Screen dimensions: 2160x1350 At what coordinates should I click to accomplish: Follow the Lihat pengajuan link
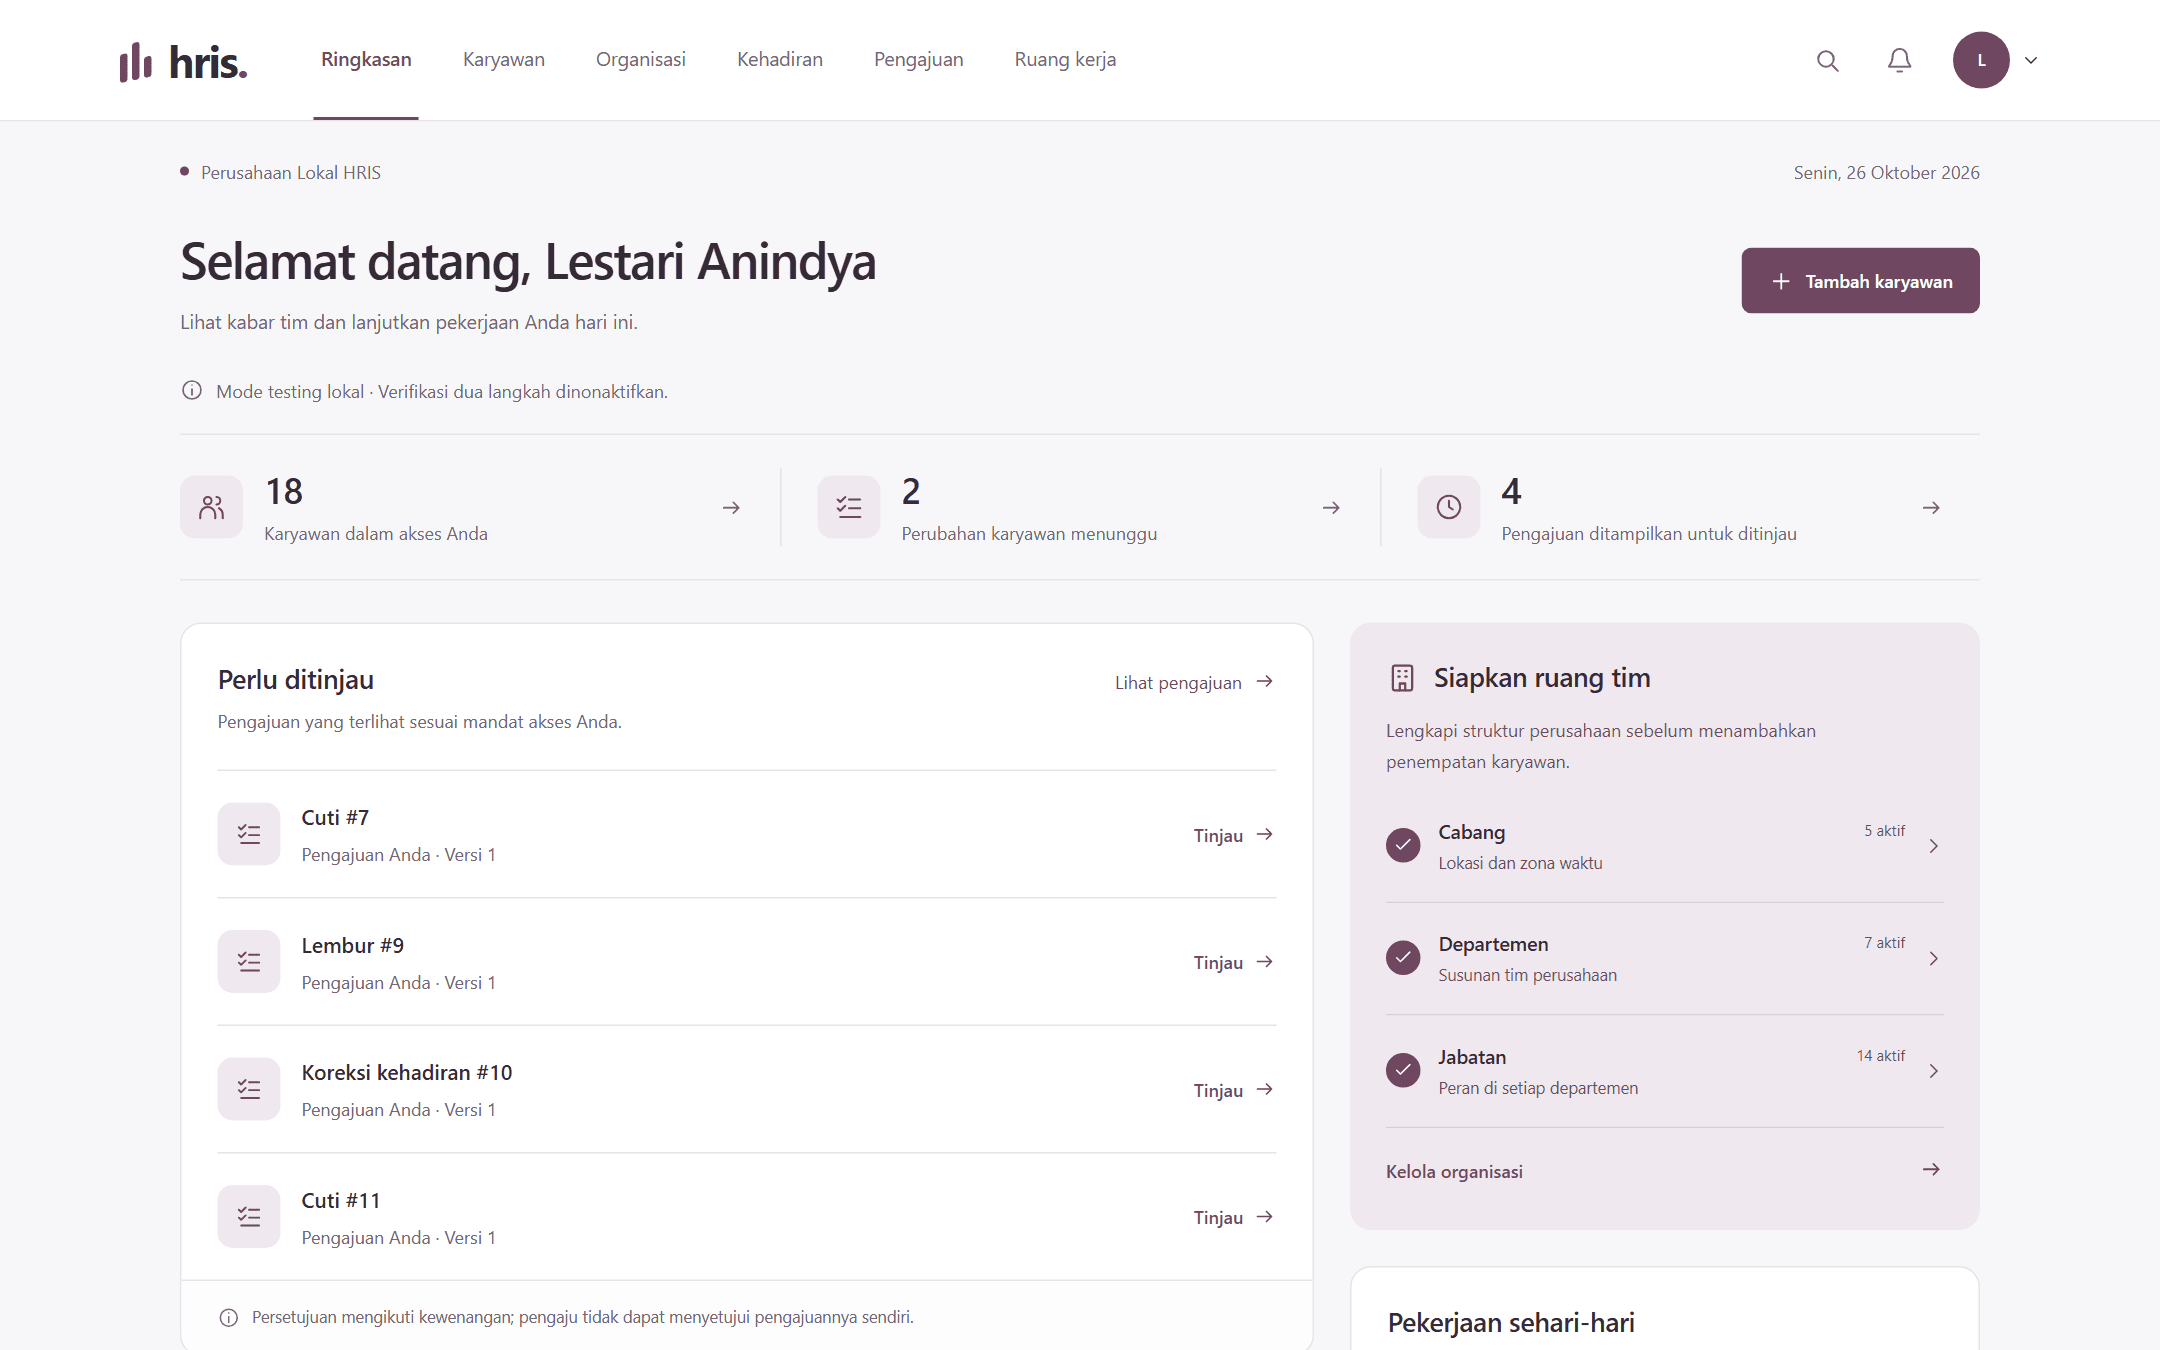[x=1194, y=682]
